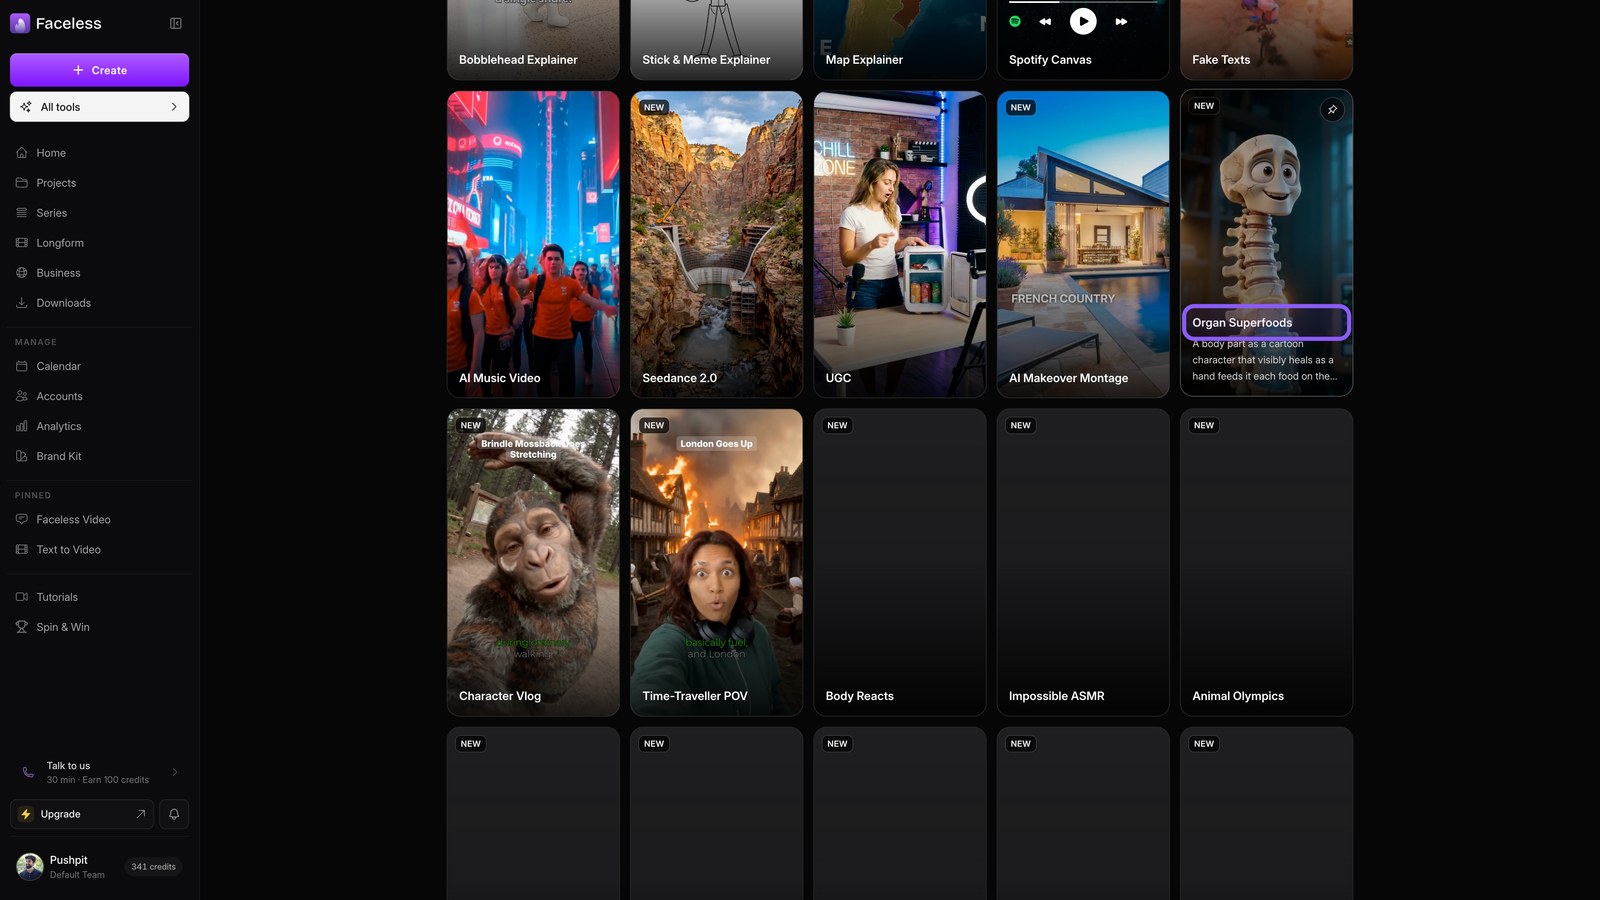Click the Calendar icon under Manage
Image resolution: width=1600 pixels, height=900 pixels.
pyautogui.click(x=22, y=366)
